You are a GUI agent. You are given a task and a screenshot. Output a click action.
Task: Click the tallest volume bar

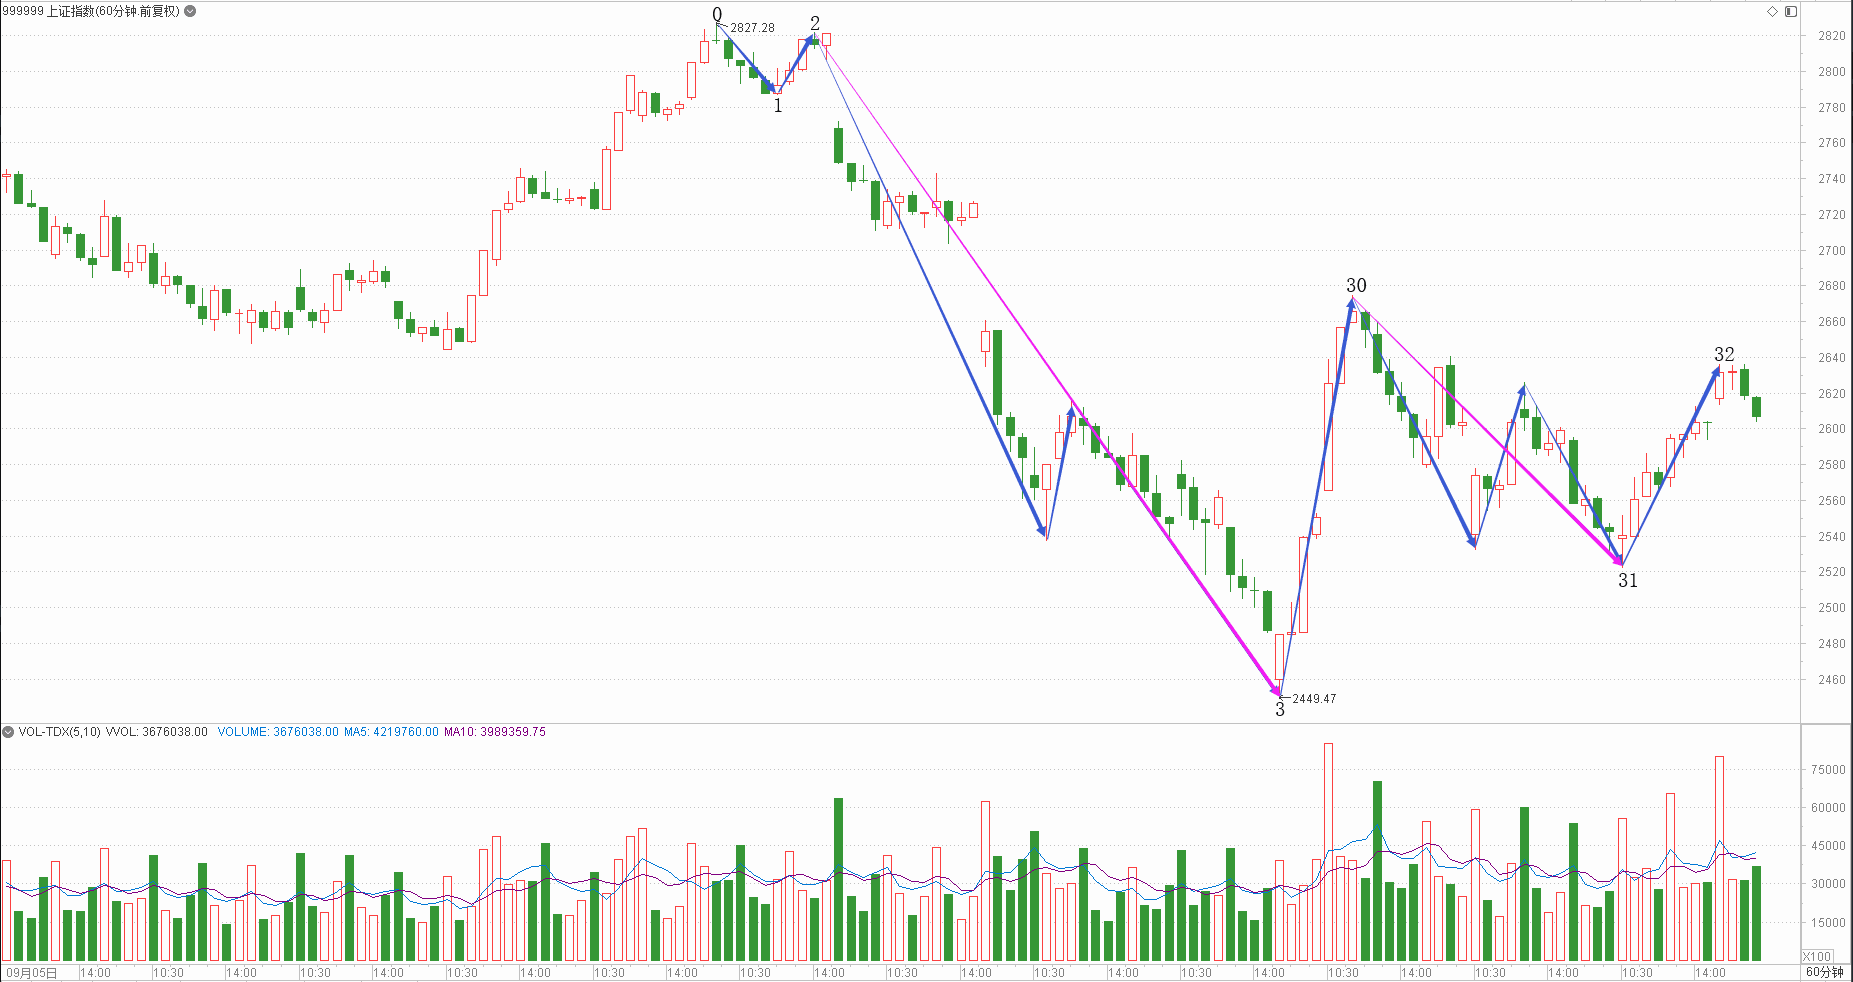coord(1328,852)
